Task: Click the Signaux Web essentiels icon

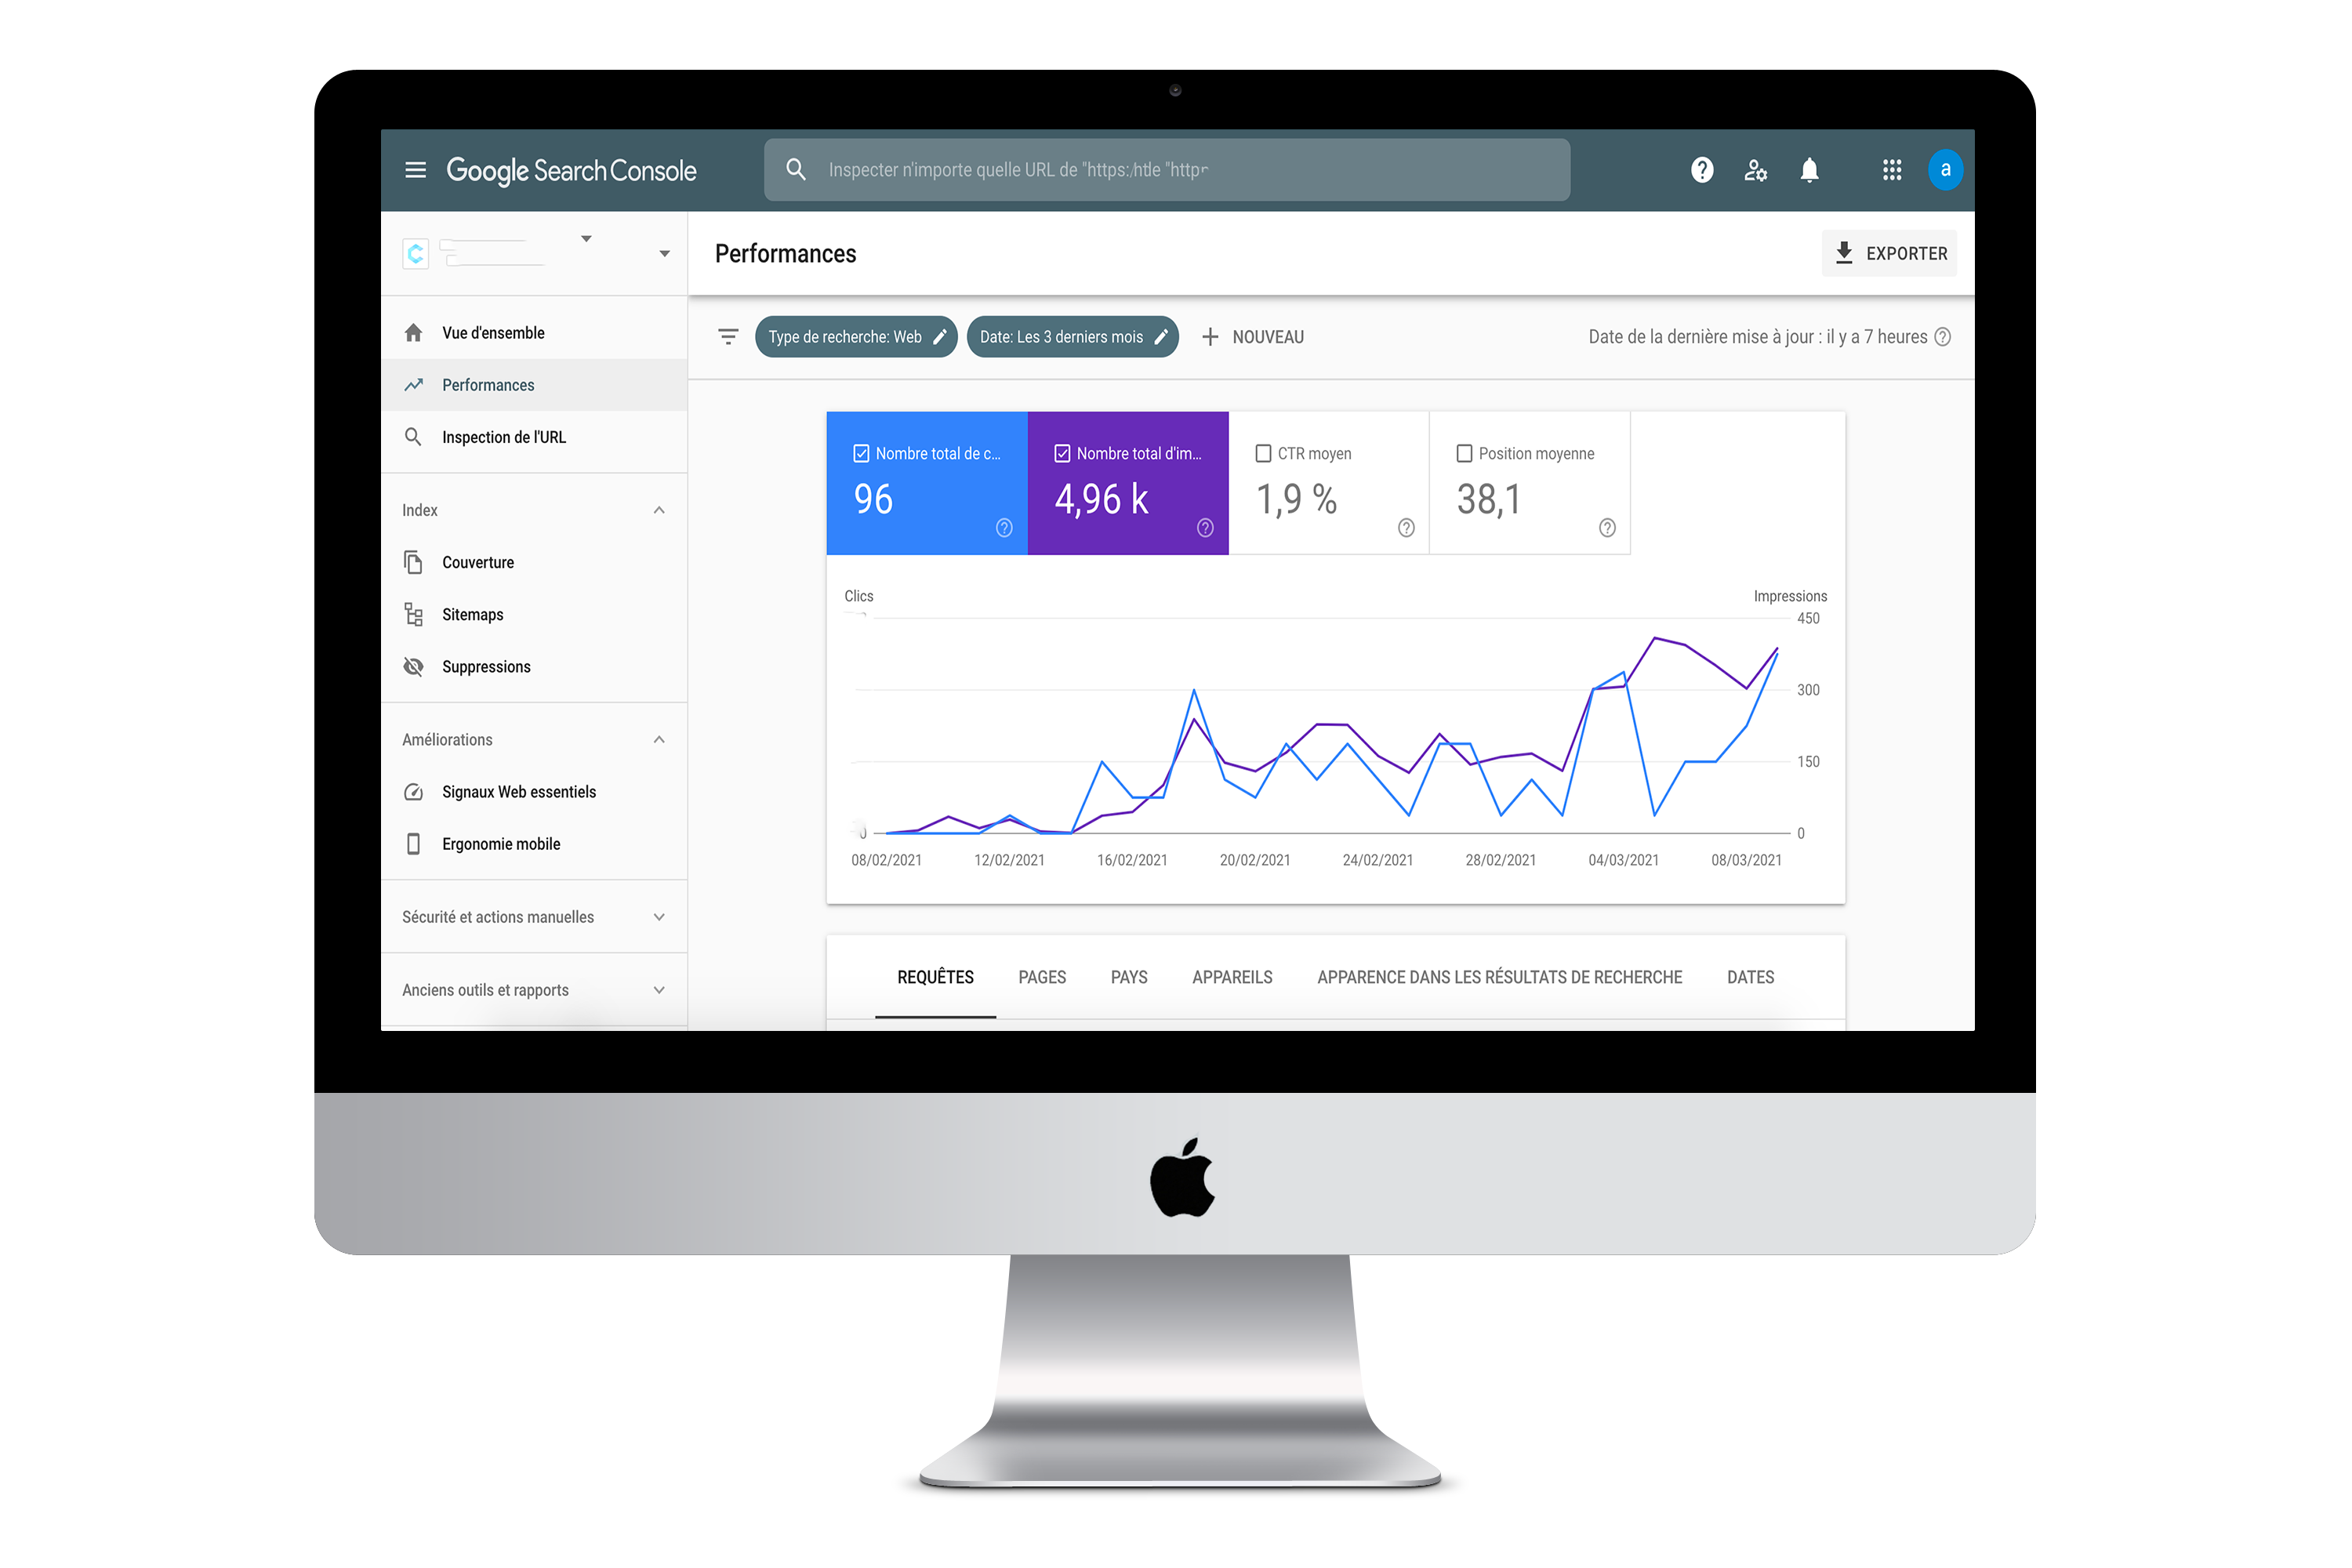Action: tap(415, 793)
